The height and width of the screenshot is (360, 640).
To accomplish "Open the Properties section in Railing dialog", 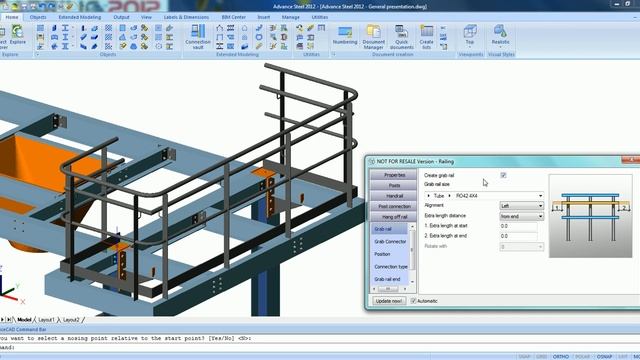I will click(393, 175).
